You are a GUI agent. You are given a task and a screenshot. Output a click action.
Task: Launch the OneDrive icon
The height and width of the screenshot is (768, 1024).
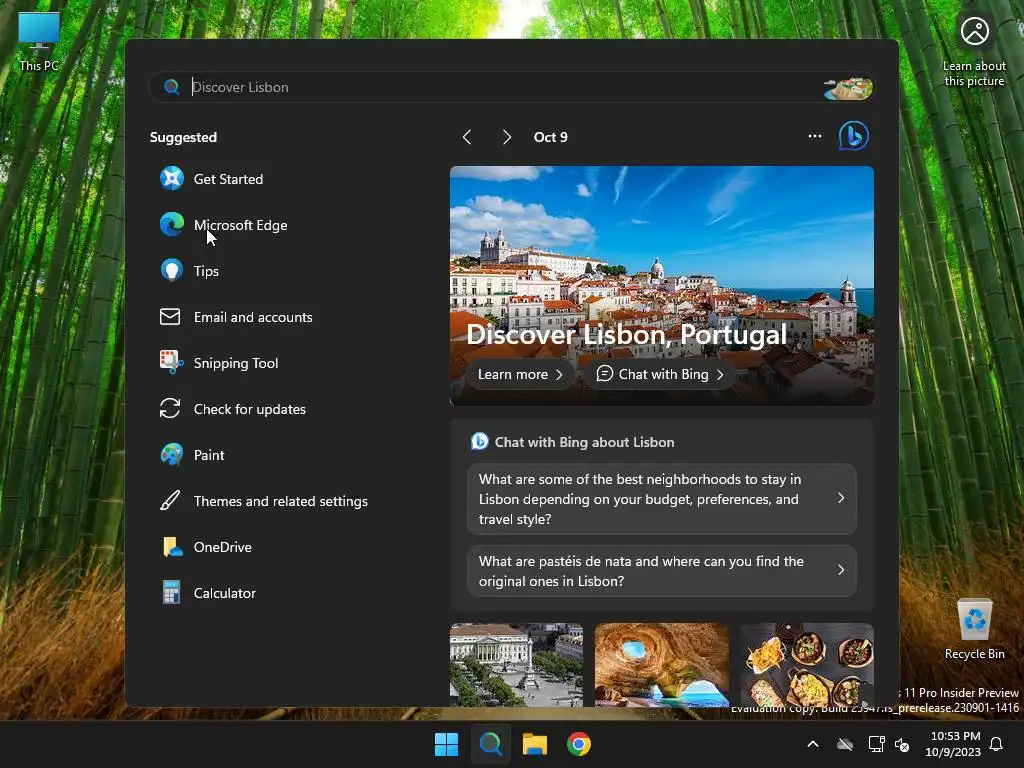[172, 547]
